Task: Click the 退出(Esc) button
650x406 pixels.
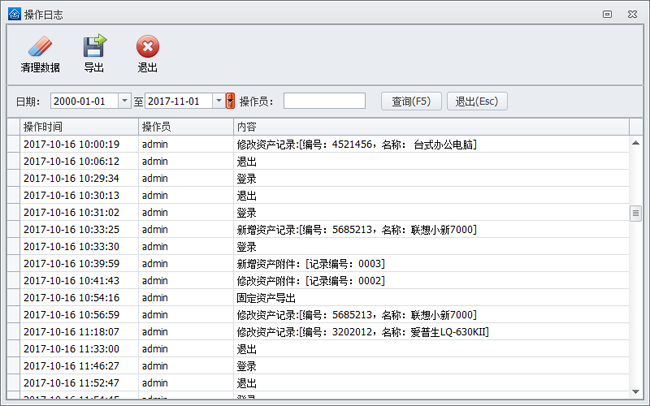Action: pyautogui.click(x=476, y=101)
